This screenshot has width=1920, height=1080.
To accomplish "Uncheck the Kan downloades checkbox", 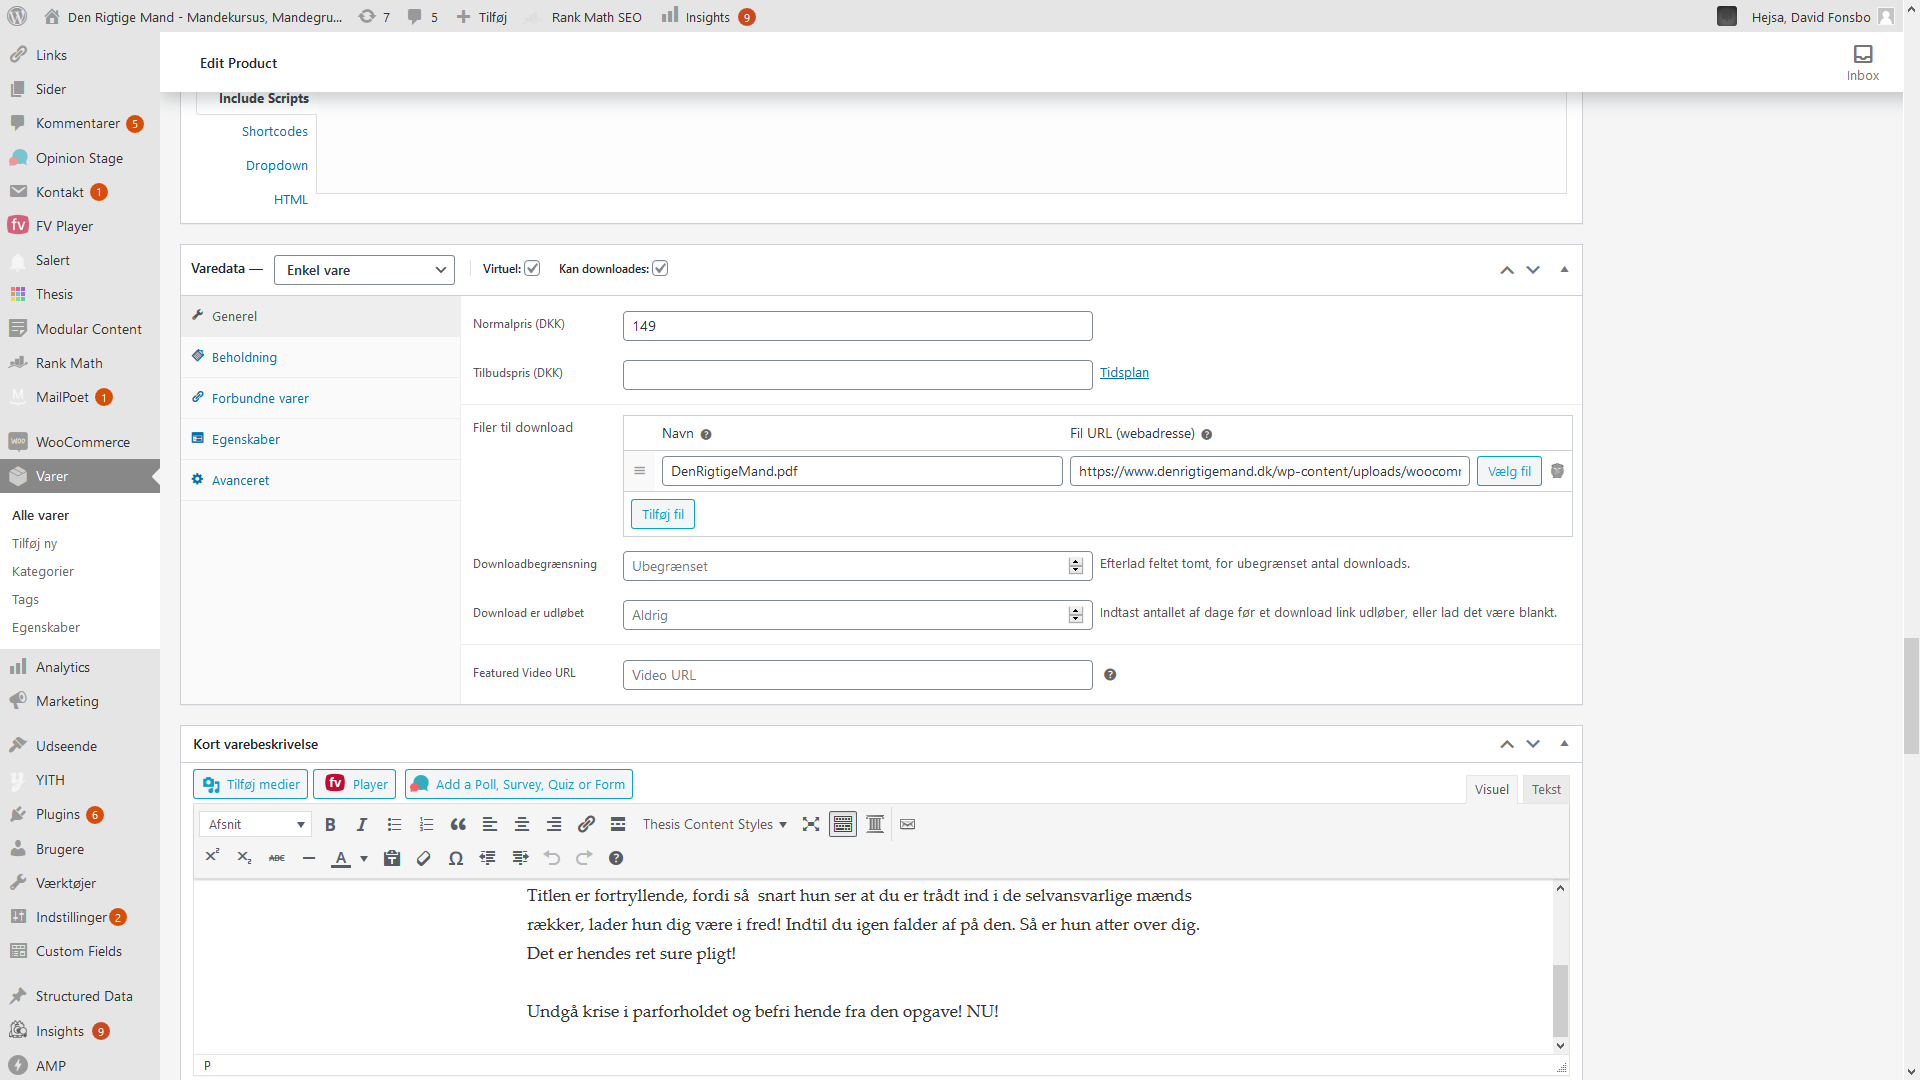I will [660, 269].
